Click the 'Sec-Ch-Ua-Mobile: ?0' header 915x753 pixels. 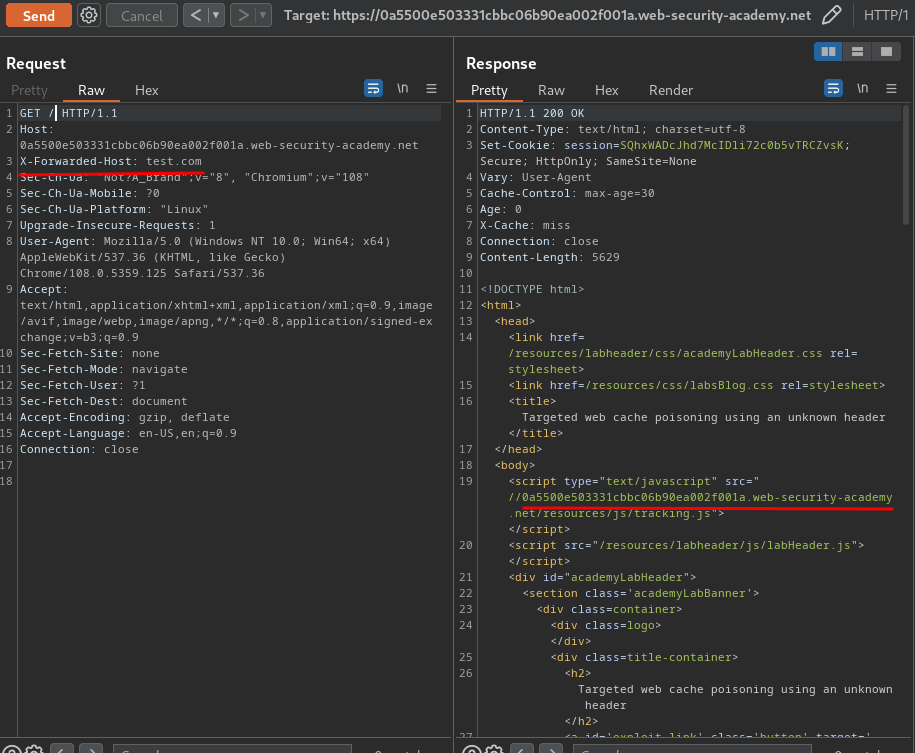[90, 193]
